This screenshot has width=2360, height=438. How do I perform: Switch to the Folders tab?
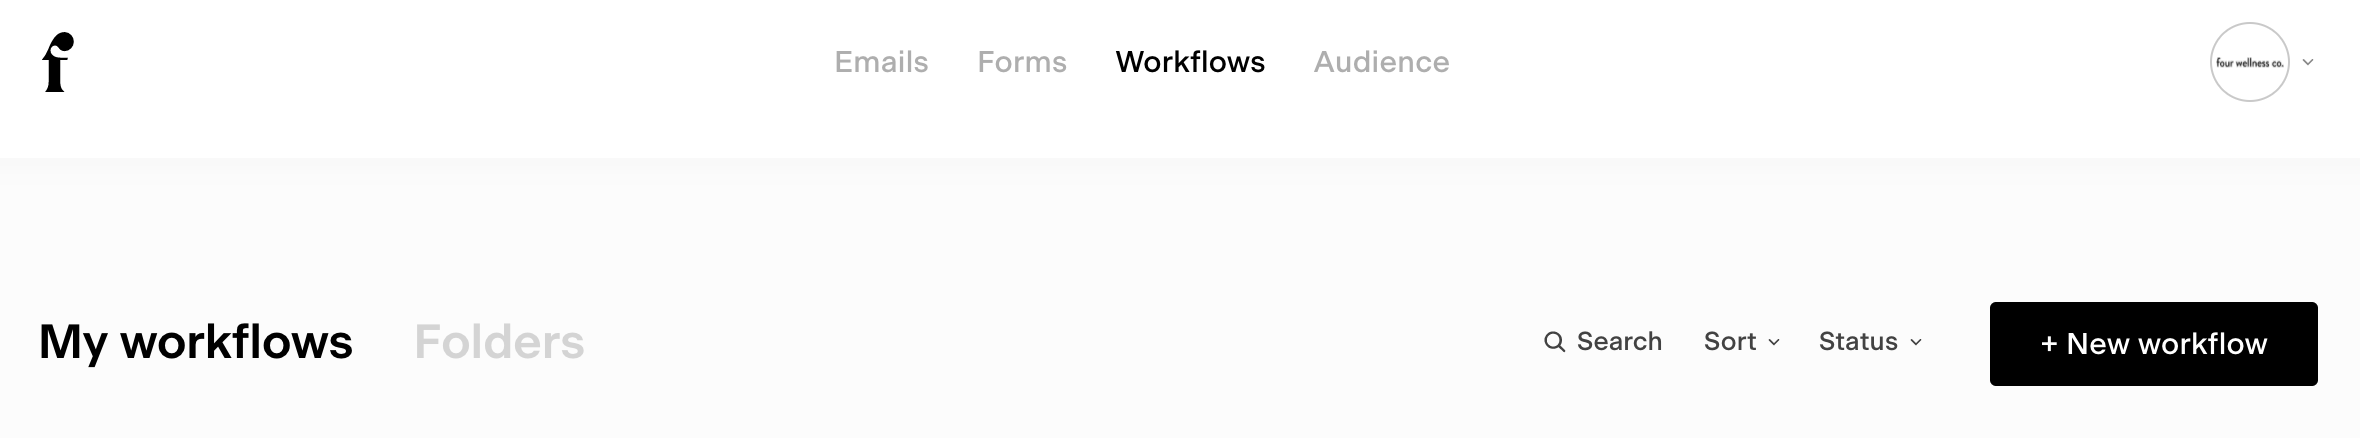coord(499,342)
